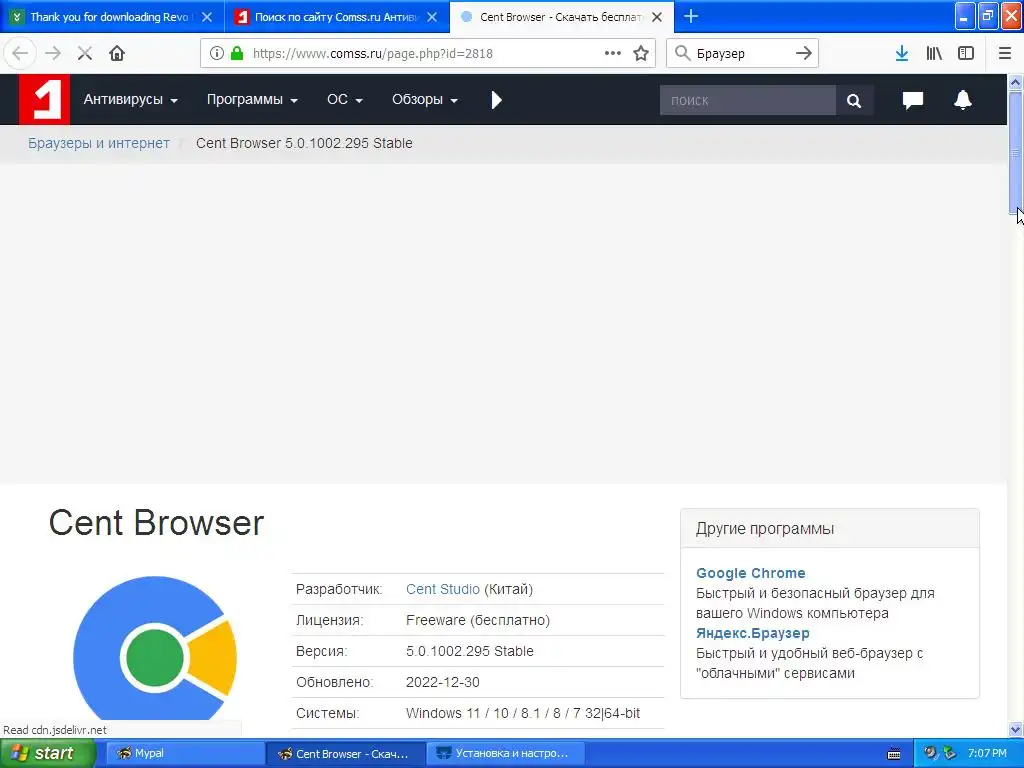Stop loading the page with the X button
Viewport: 1024px width, 768px height.
click(85, 54)
